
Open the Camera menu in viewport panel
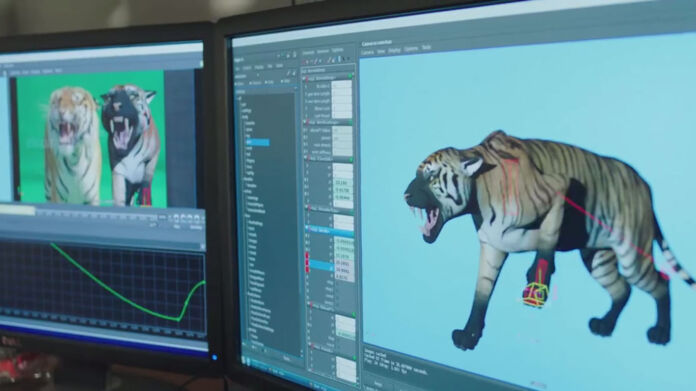click(368, 52)
